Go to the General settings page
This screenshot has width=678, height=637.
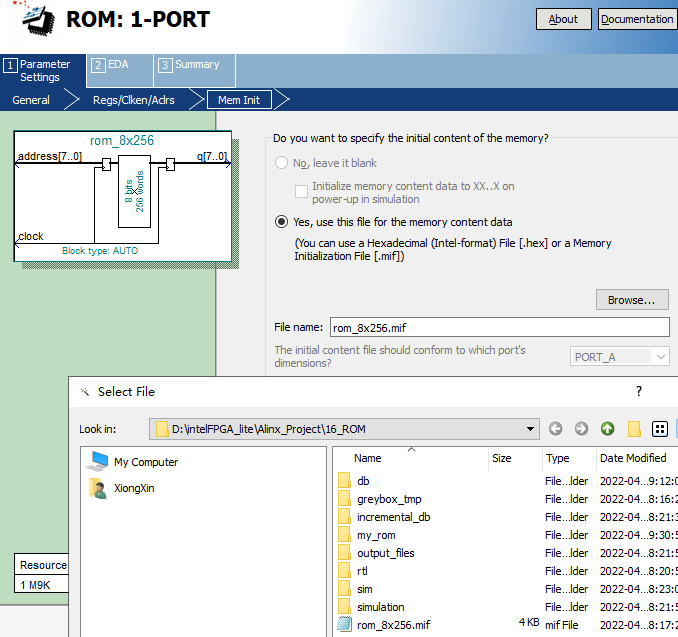tap(31, 100)
